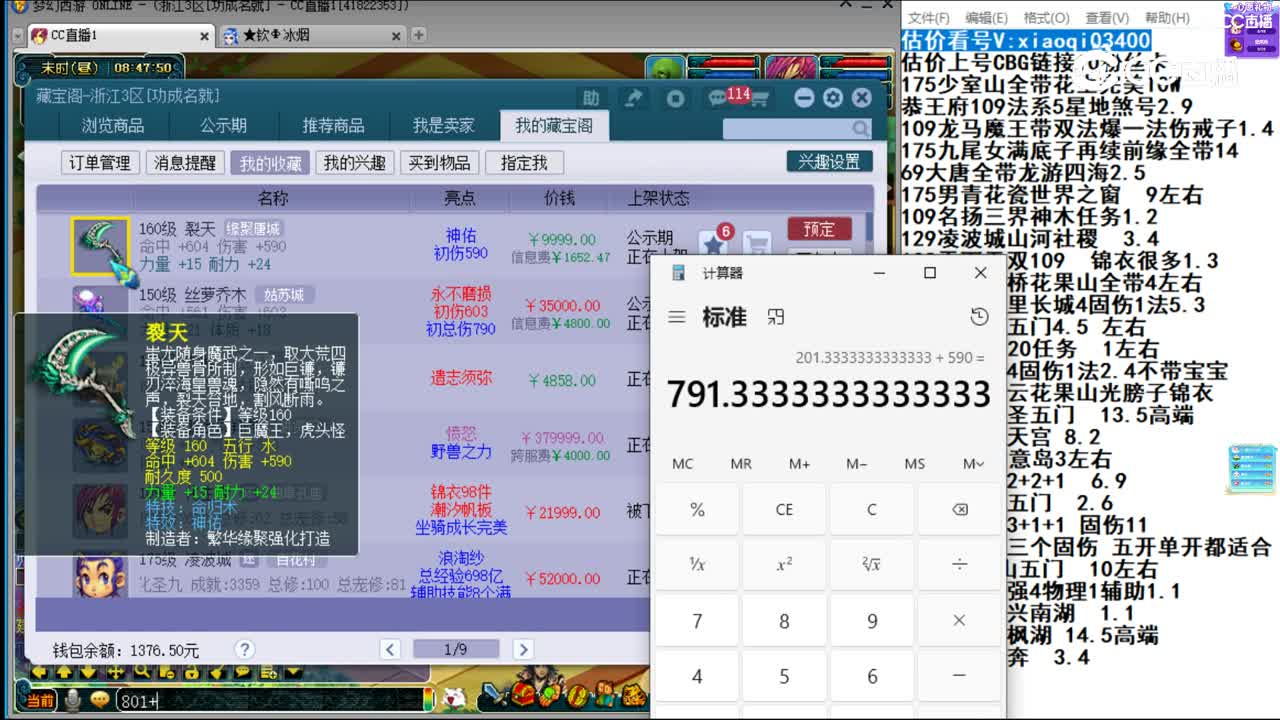Viewport: 1280px width, 720px height.
Task: Open Notepad 查看(V) menu
Action: [x=1107, y=18]
